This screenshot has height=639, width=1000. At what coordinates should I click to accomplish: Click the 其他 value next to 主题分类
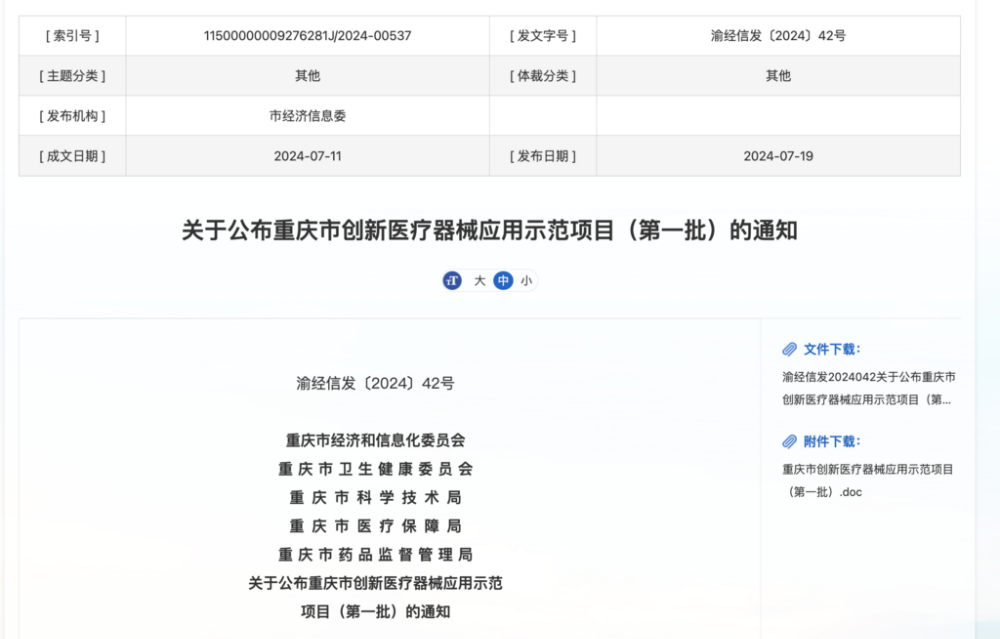[x=307, y=76]
